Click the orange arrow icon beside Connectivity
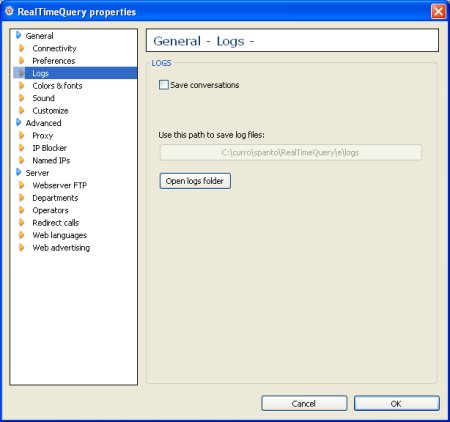The width and height of the screenshot is (450, 422). point(22,48)
